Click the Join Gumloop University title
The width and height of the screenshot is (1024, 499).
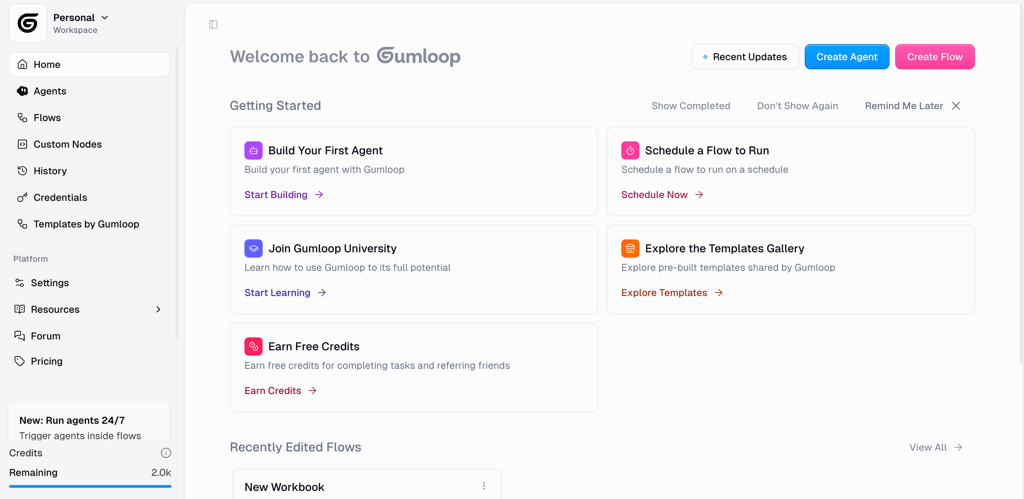click(x=332, y=248)
